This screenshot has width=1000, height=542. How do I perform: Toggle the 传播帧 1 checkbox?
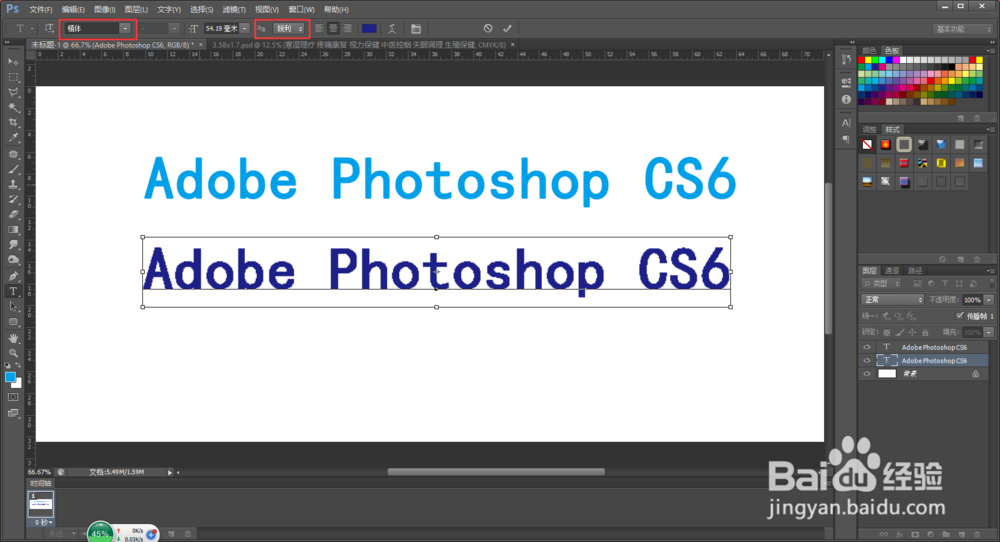(x=960, y=316)
